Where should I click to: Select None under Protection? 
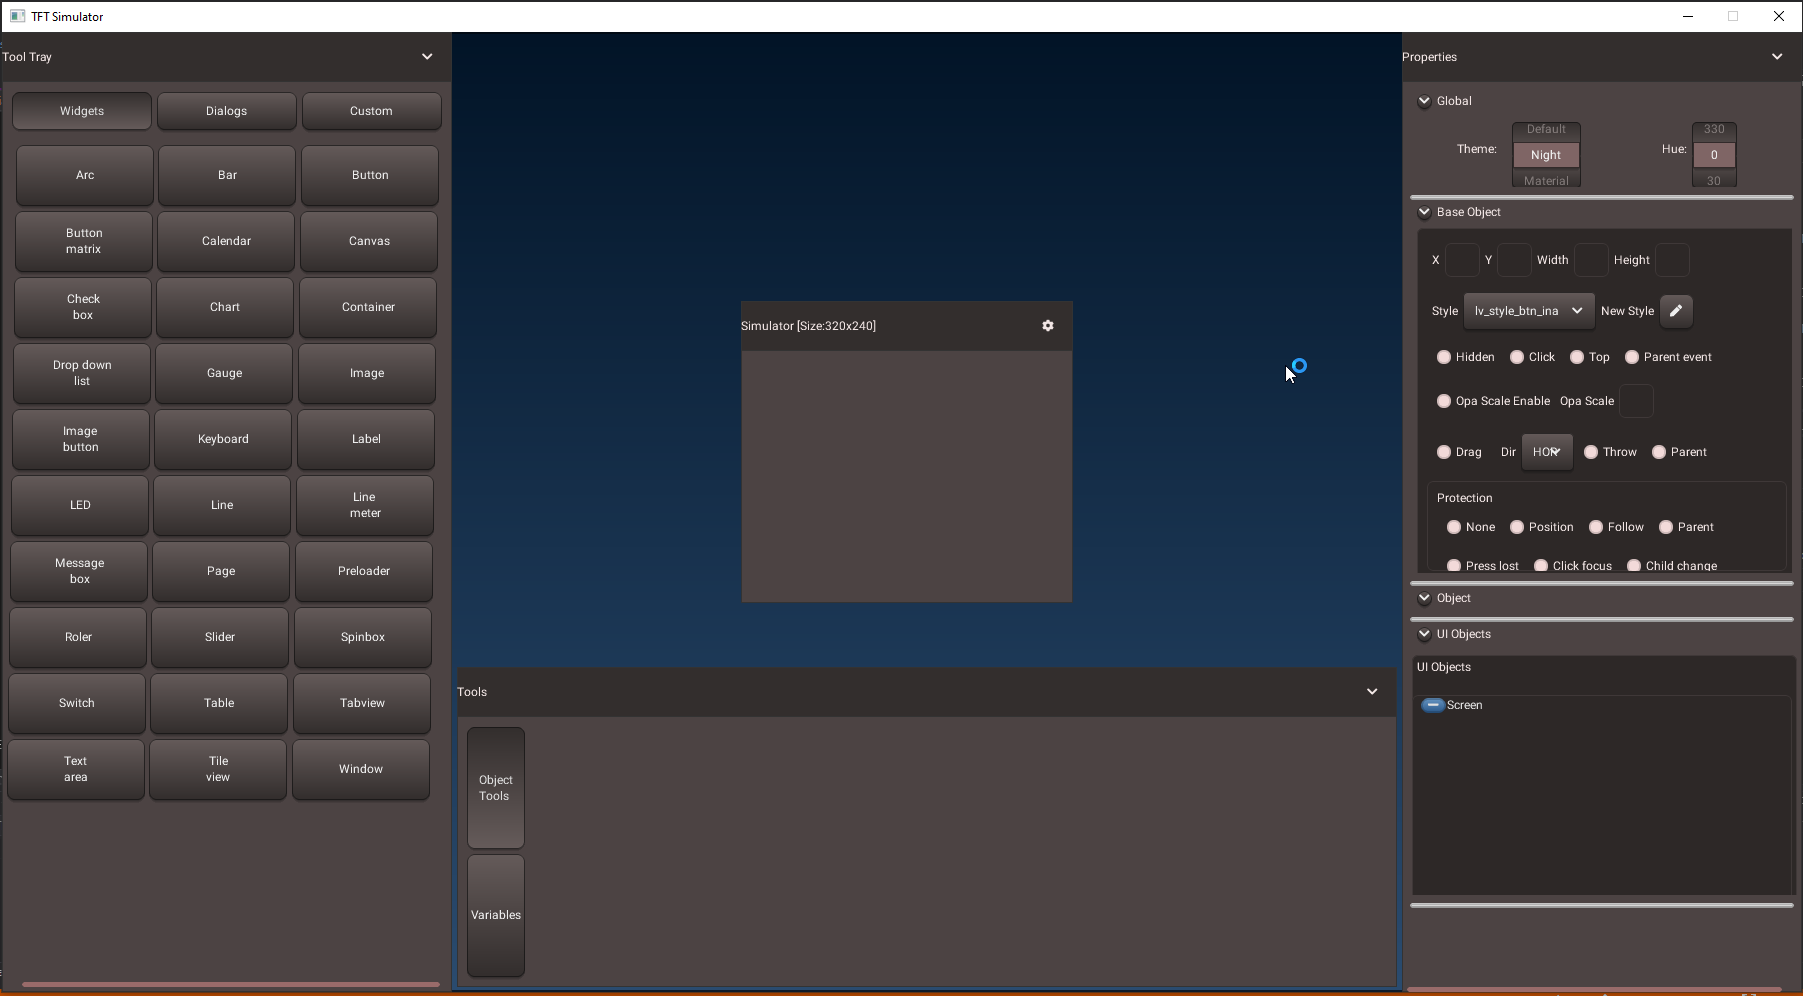click(1455, 527)
